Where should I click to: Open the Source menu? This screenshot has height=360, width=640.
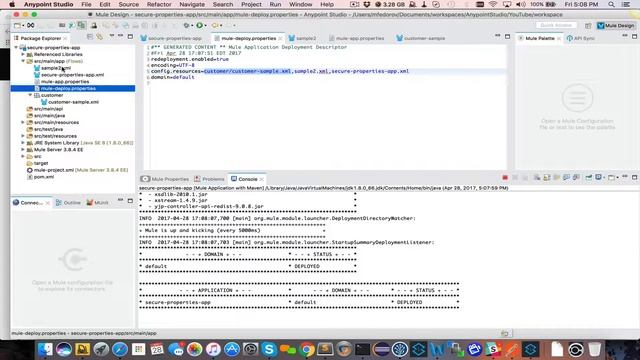[129, 4]
